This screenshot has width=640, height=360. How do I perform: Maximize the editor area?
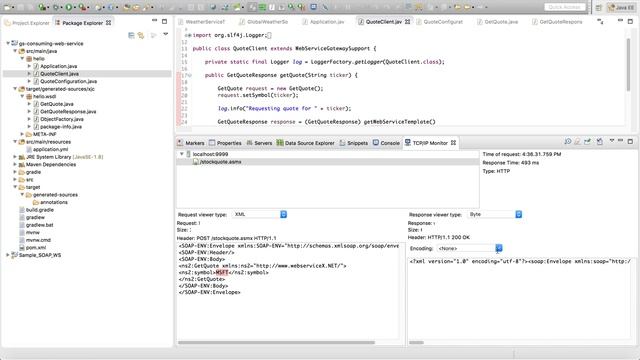pos(630,21)
